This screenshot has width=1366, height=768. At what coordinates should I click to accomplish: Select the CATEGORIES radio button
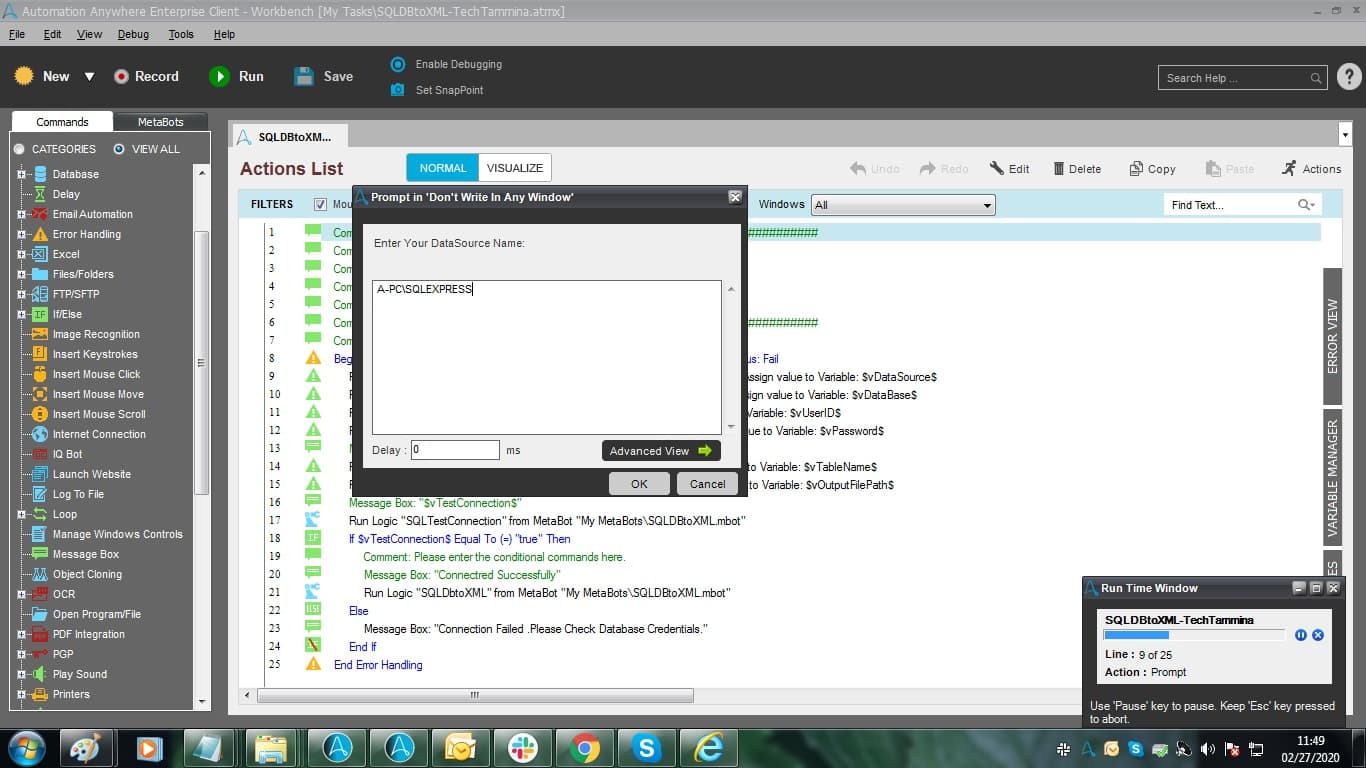[x=19, y=149]
